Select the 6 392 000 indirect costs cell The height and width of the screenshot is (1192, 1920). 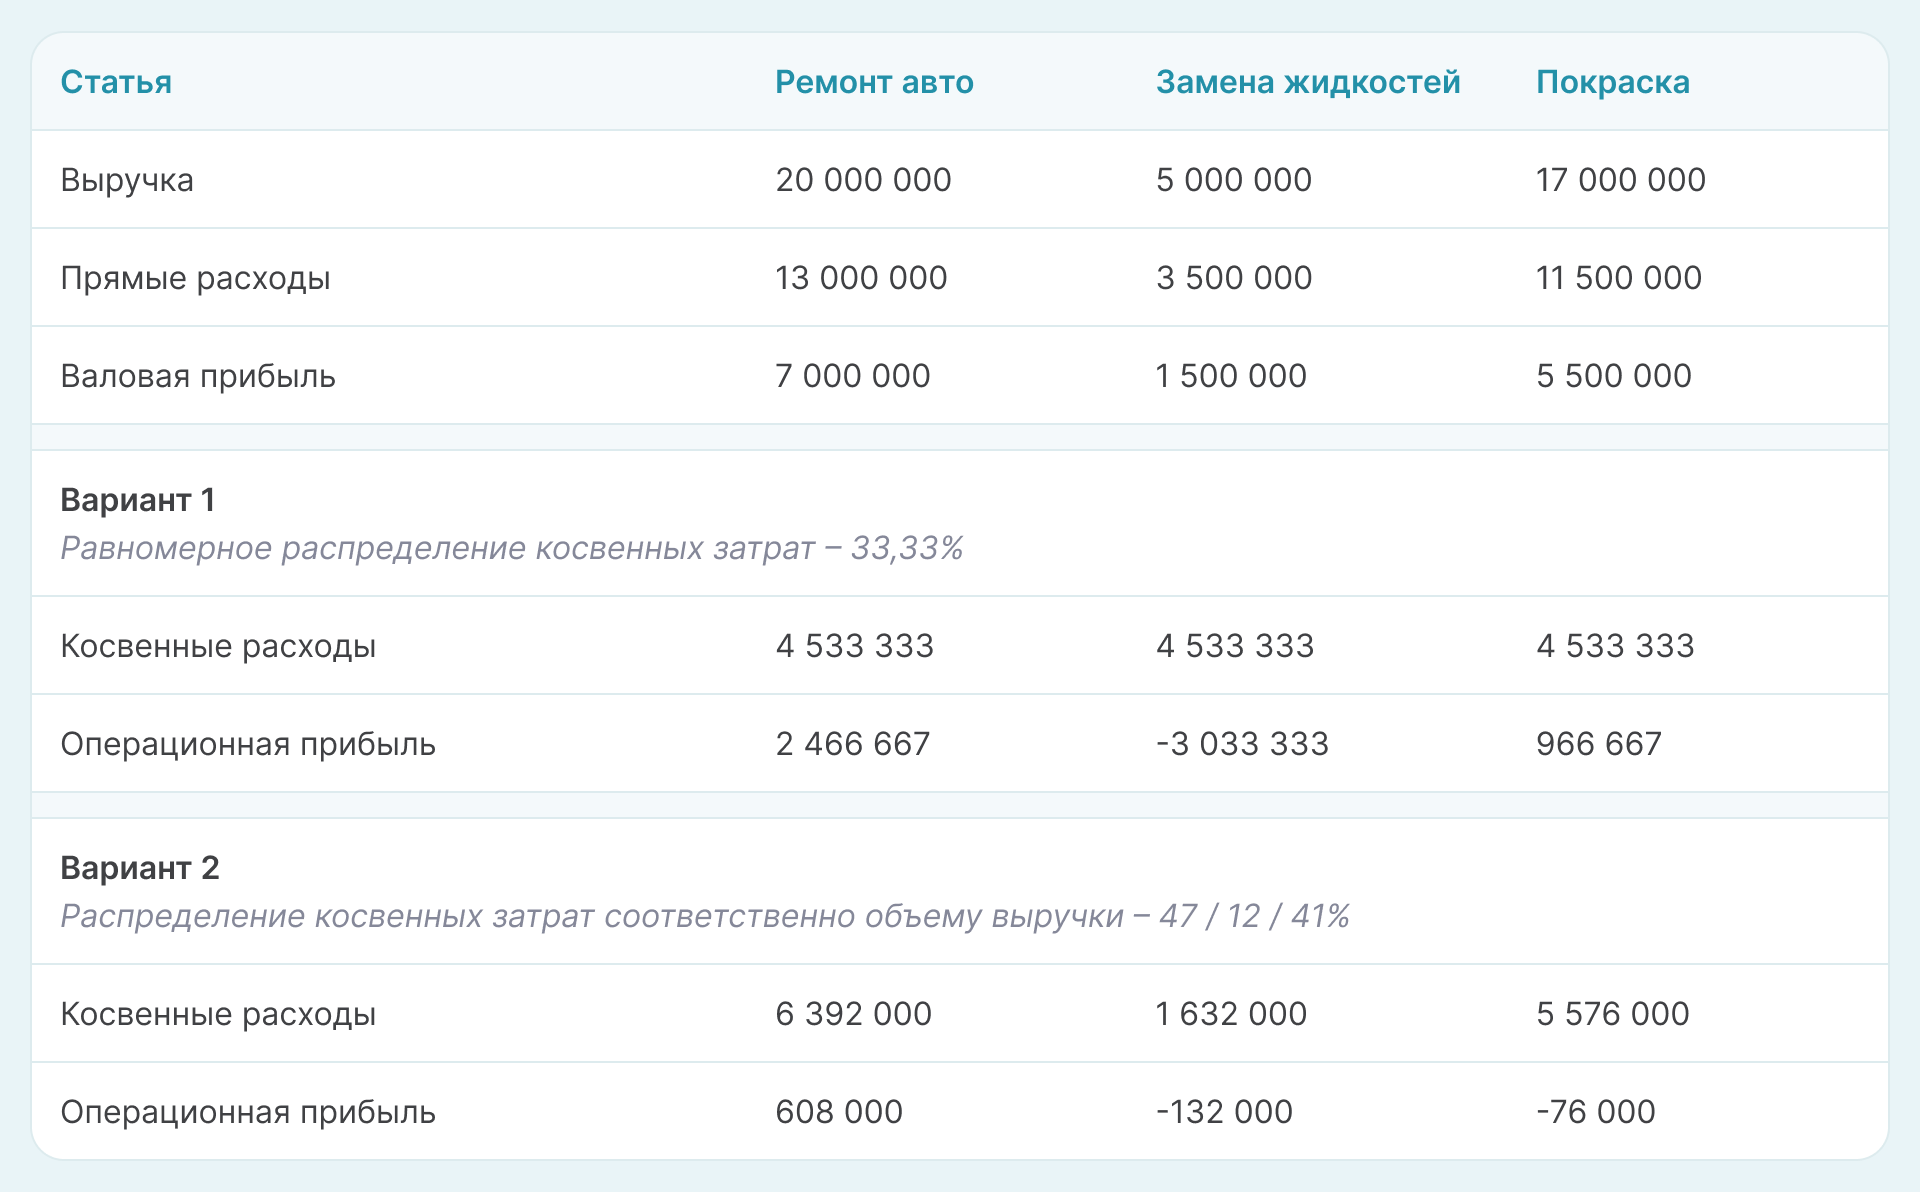[x=853, y=1014]
